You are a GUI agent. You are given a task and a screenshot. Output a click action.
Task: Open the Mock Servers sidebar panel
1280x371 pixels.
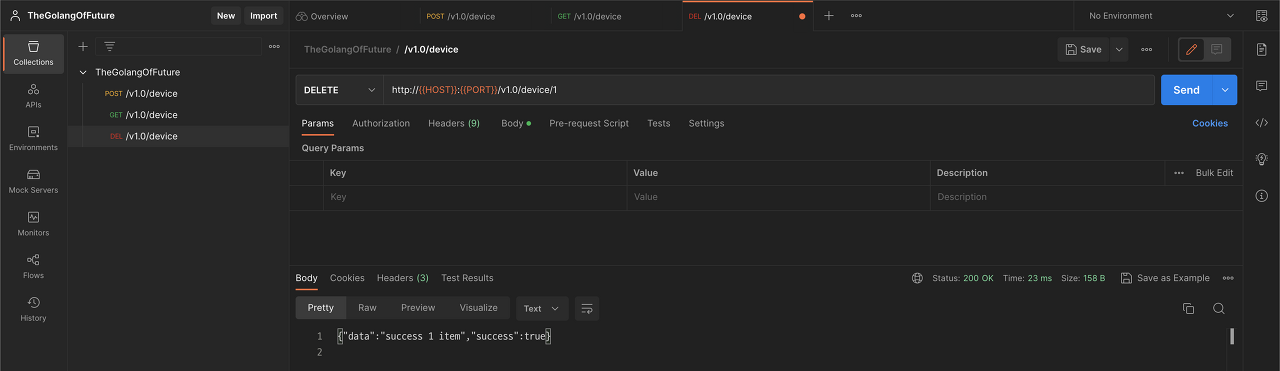pos(33,182)
